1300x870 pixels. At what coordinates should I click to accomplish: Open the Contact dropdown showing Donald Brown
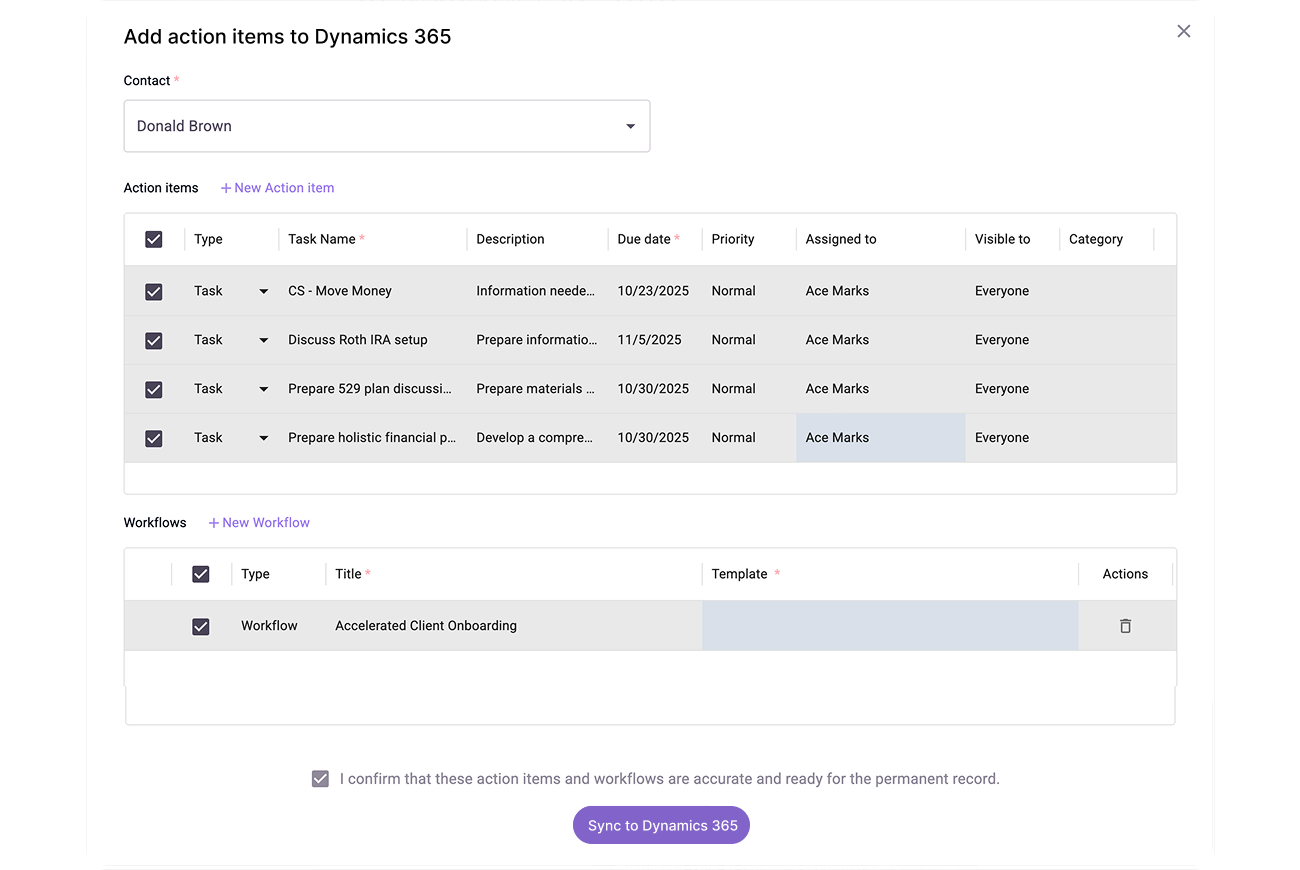pyautogui.click(x=387, y=126)
